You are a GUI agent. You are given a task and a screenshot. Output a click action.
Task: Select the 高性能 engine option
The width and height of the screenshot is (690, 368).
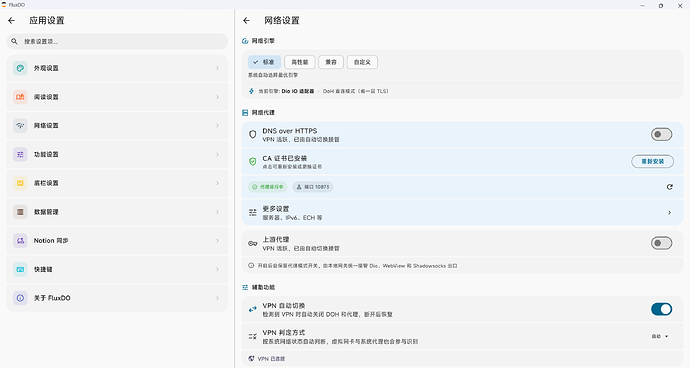pyautogui.click(x=300, y=62)
